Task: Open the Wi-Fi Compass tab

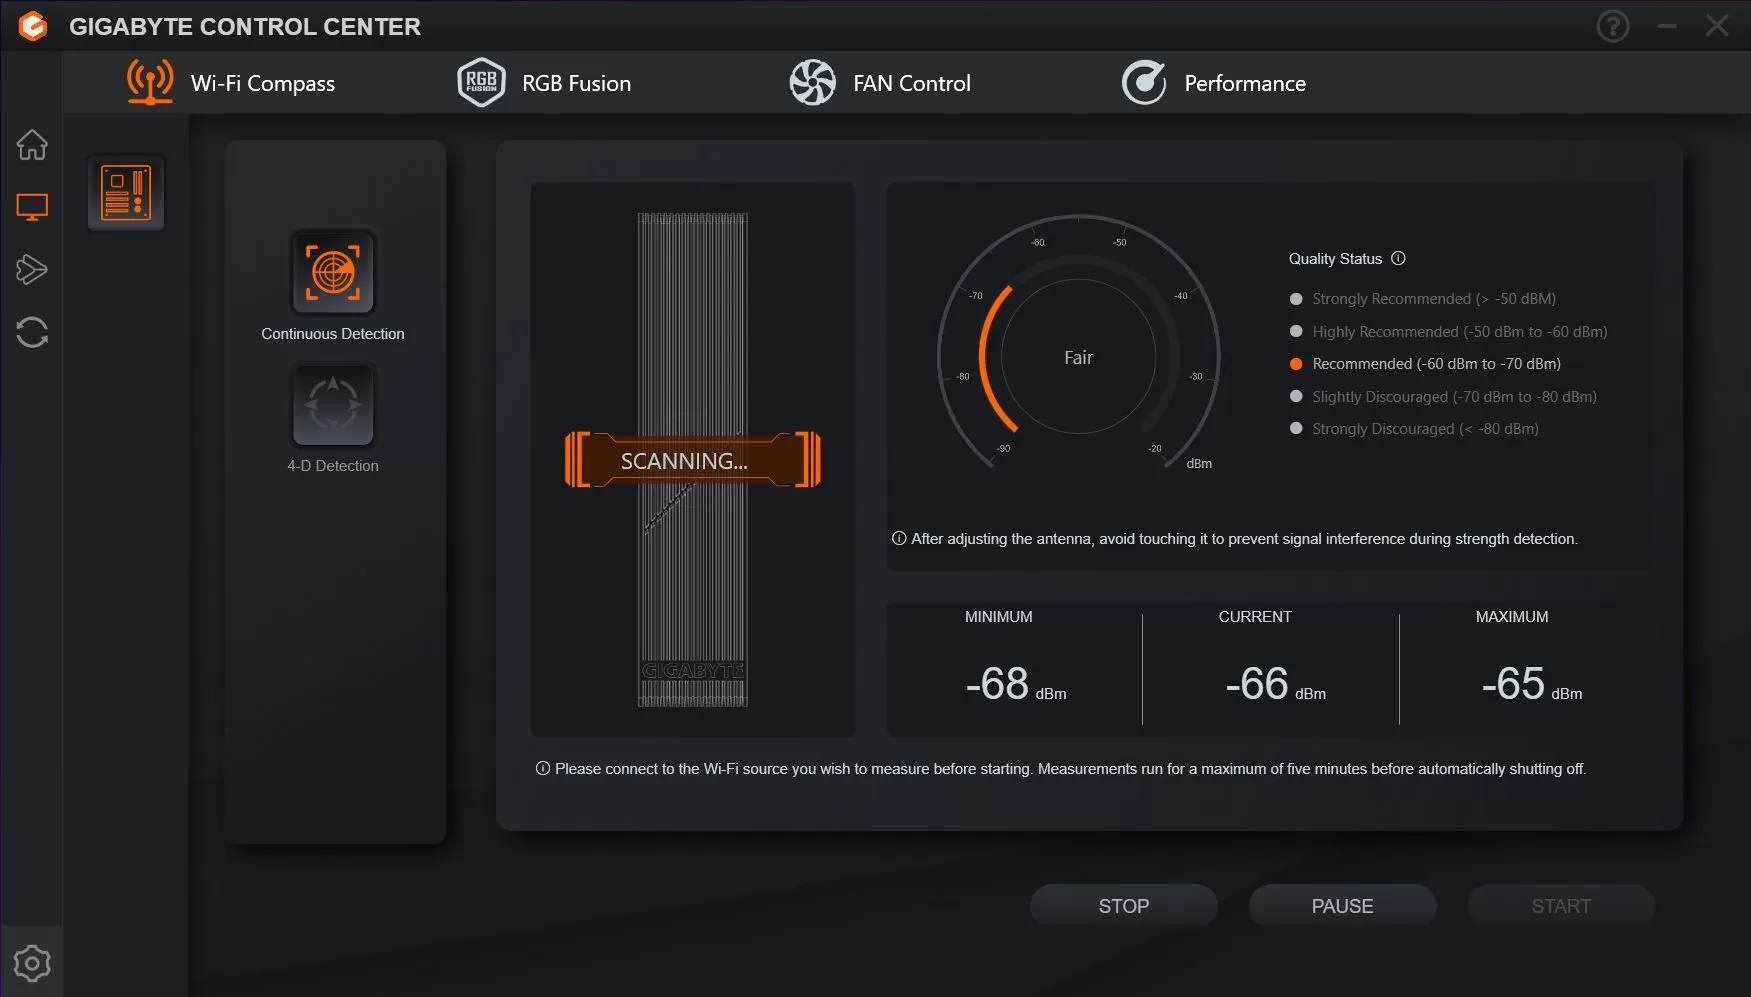Action: 232,83
